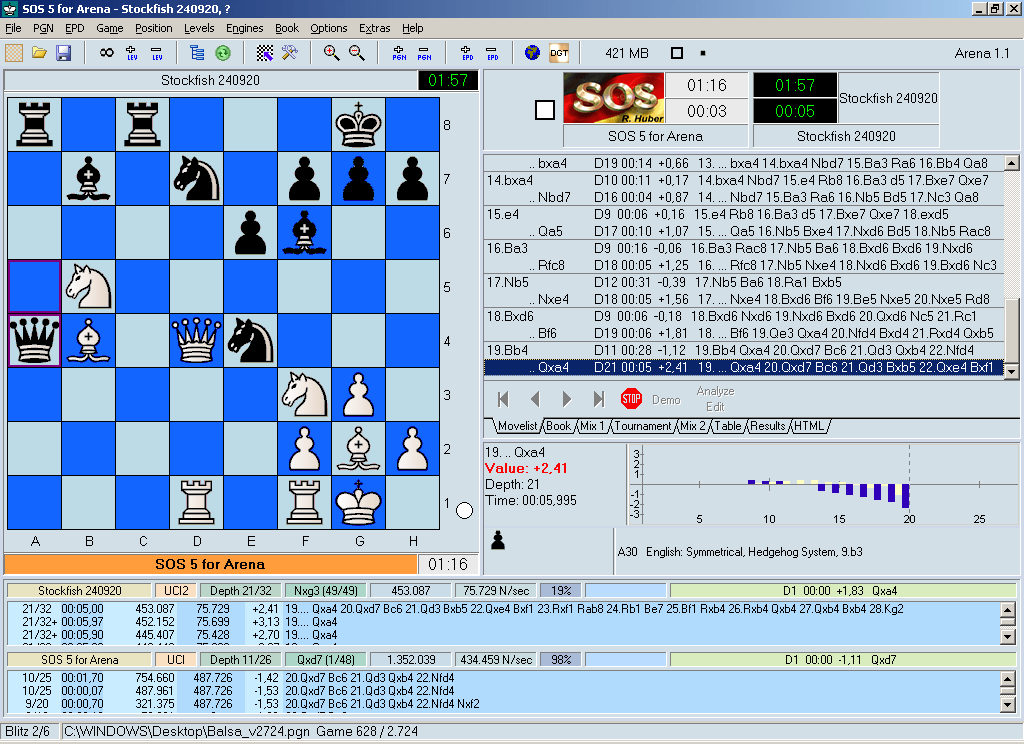Open the Engines menu
The image size is (1024, 744).
(x=244, y=28)
